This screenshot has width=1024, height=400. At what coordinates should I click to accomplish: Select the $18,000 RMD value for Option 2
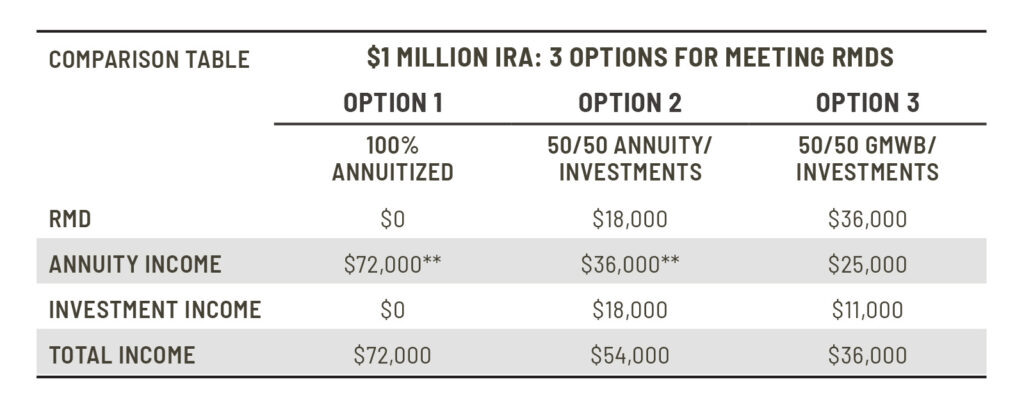click(629, 220)
